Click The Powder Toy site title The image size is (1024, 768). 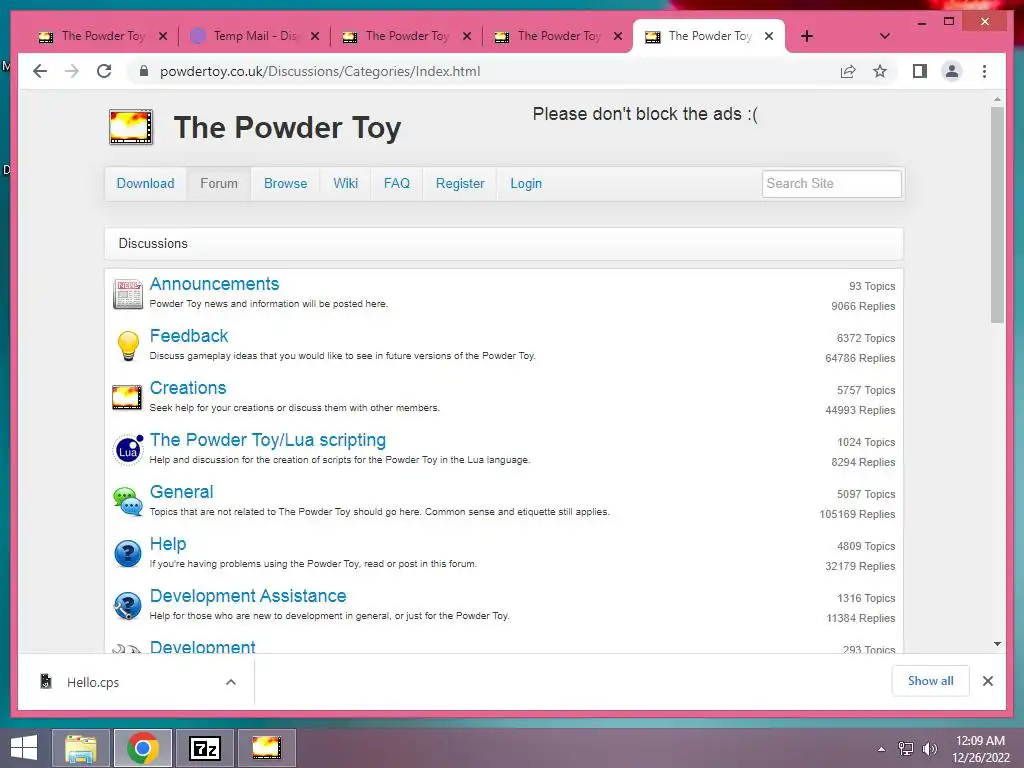287,127
